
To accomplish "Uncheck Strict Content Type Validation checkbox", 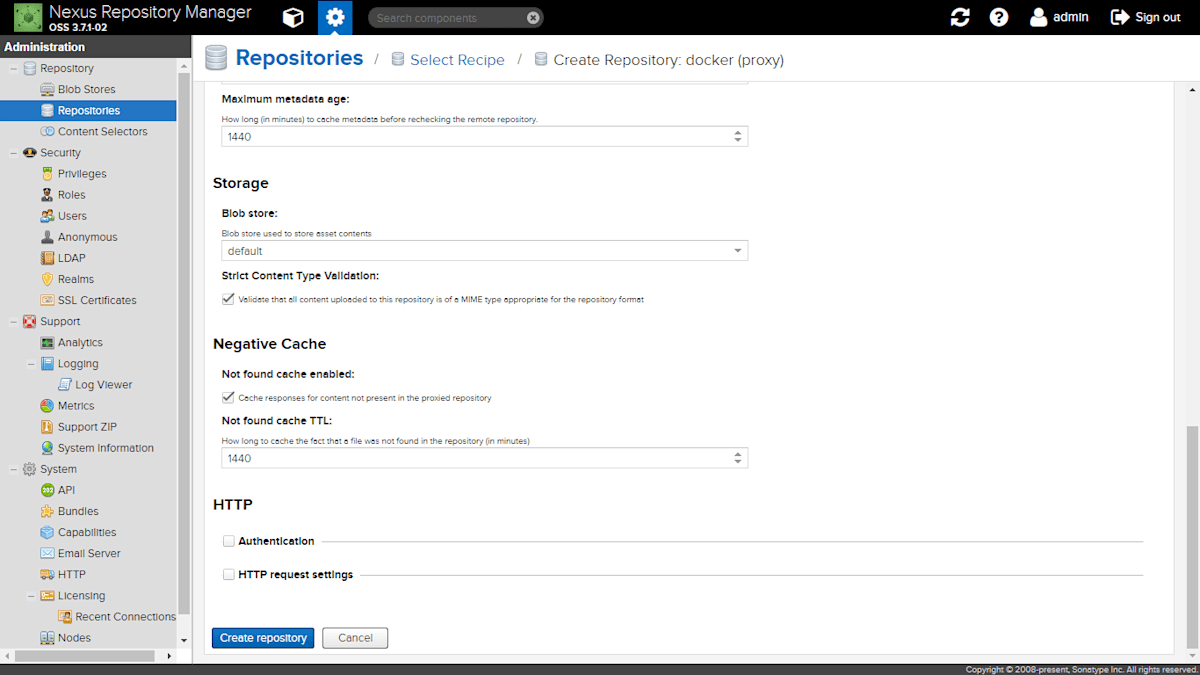I will 228,299.
